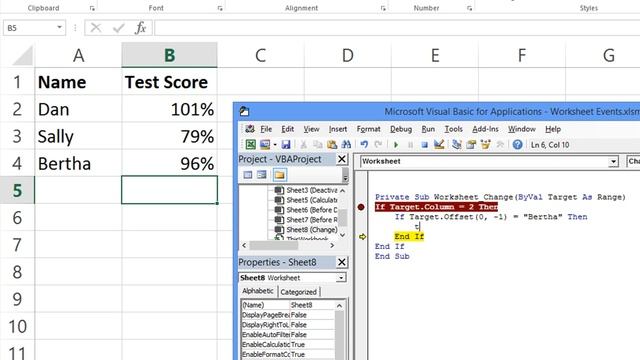Select Sheet3 (Deactivate) in project tree
This screenshot has width=640, height=360.
click(306, 190)
